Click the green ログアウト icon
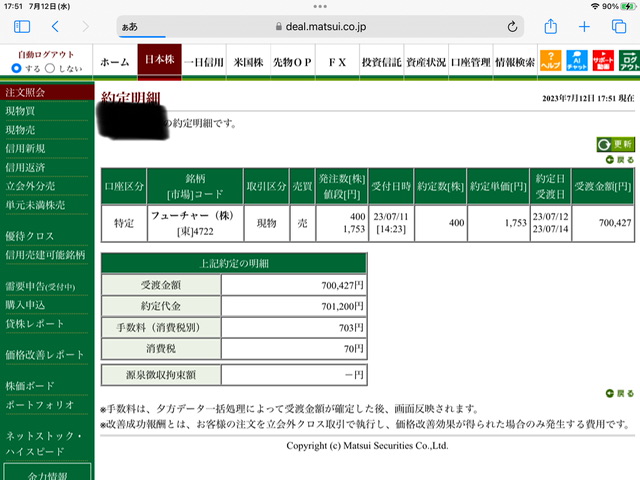640x480 pixels. (629, 60)
